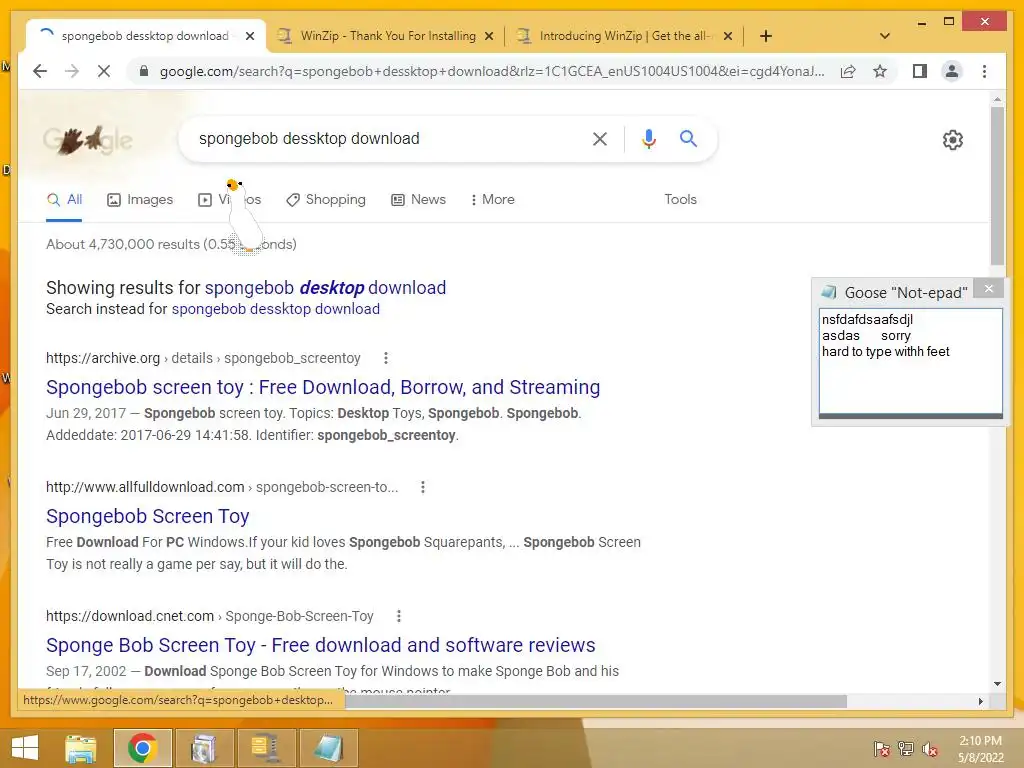The height and width of the screenshot is (768, 1024).
Task: Switch to Videos results
Action: point(229,200)
